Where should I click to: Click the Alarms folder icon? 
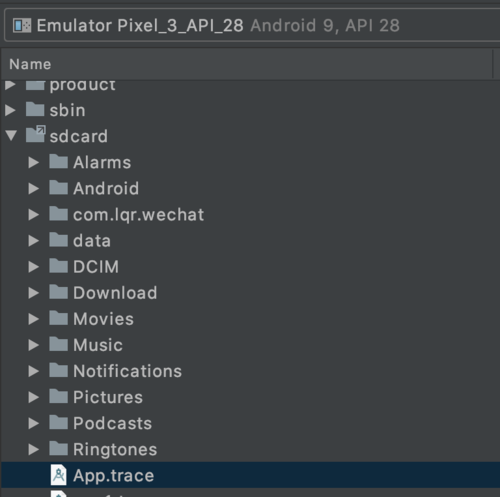(x=59, y=161)
